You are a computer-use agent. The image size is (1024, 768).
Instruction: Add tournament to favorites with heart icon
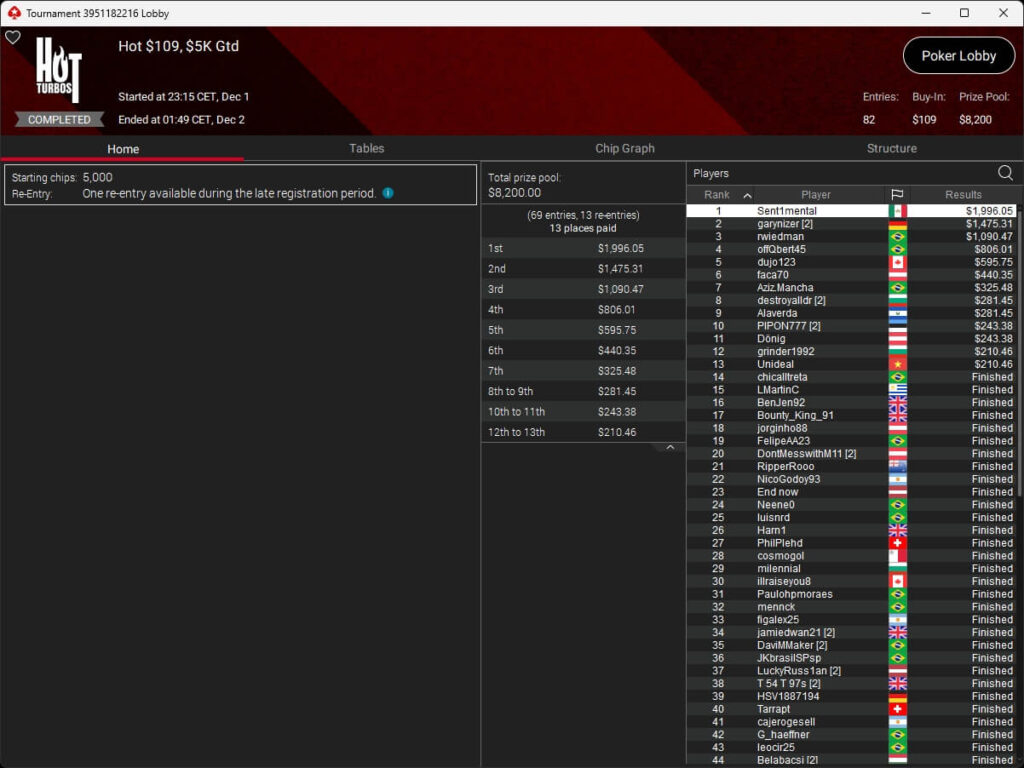(13, 37)
